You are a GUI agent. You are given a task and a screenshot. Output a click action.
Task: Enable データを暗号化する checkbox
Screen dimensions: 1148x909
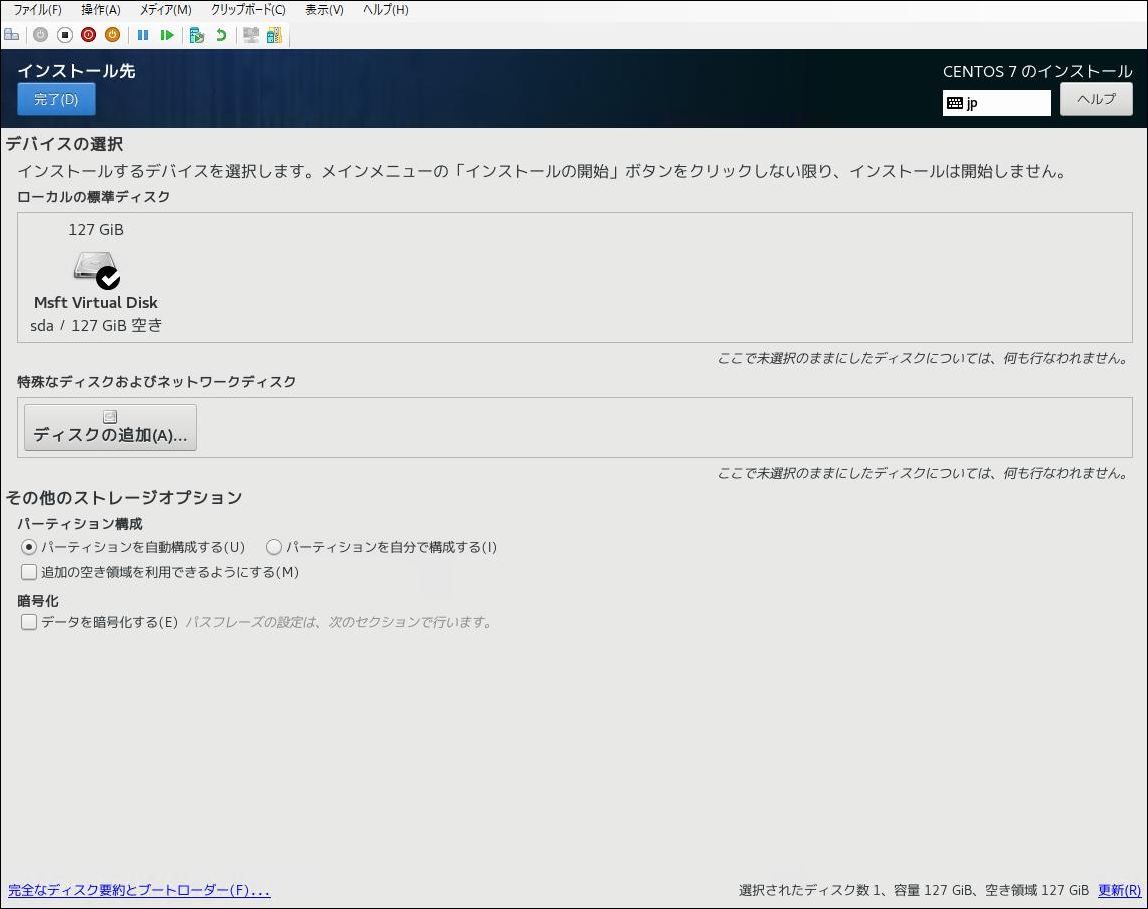(x=29, y=622)
